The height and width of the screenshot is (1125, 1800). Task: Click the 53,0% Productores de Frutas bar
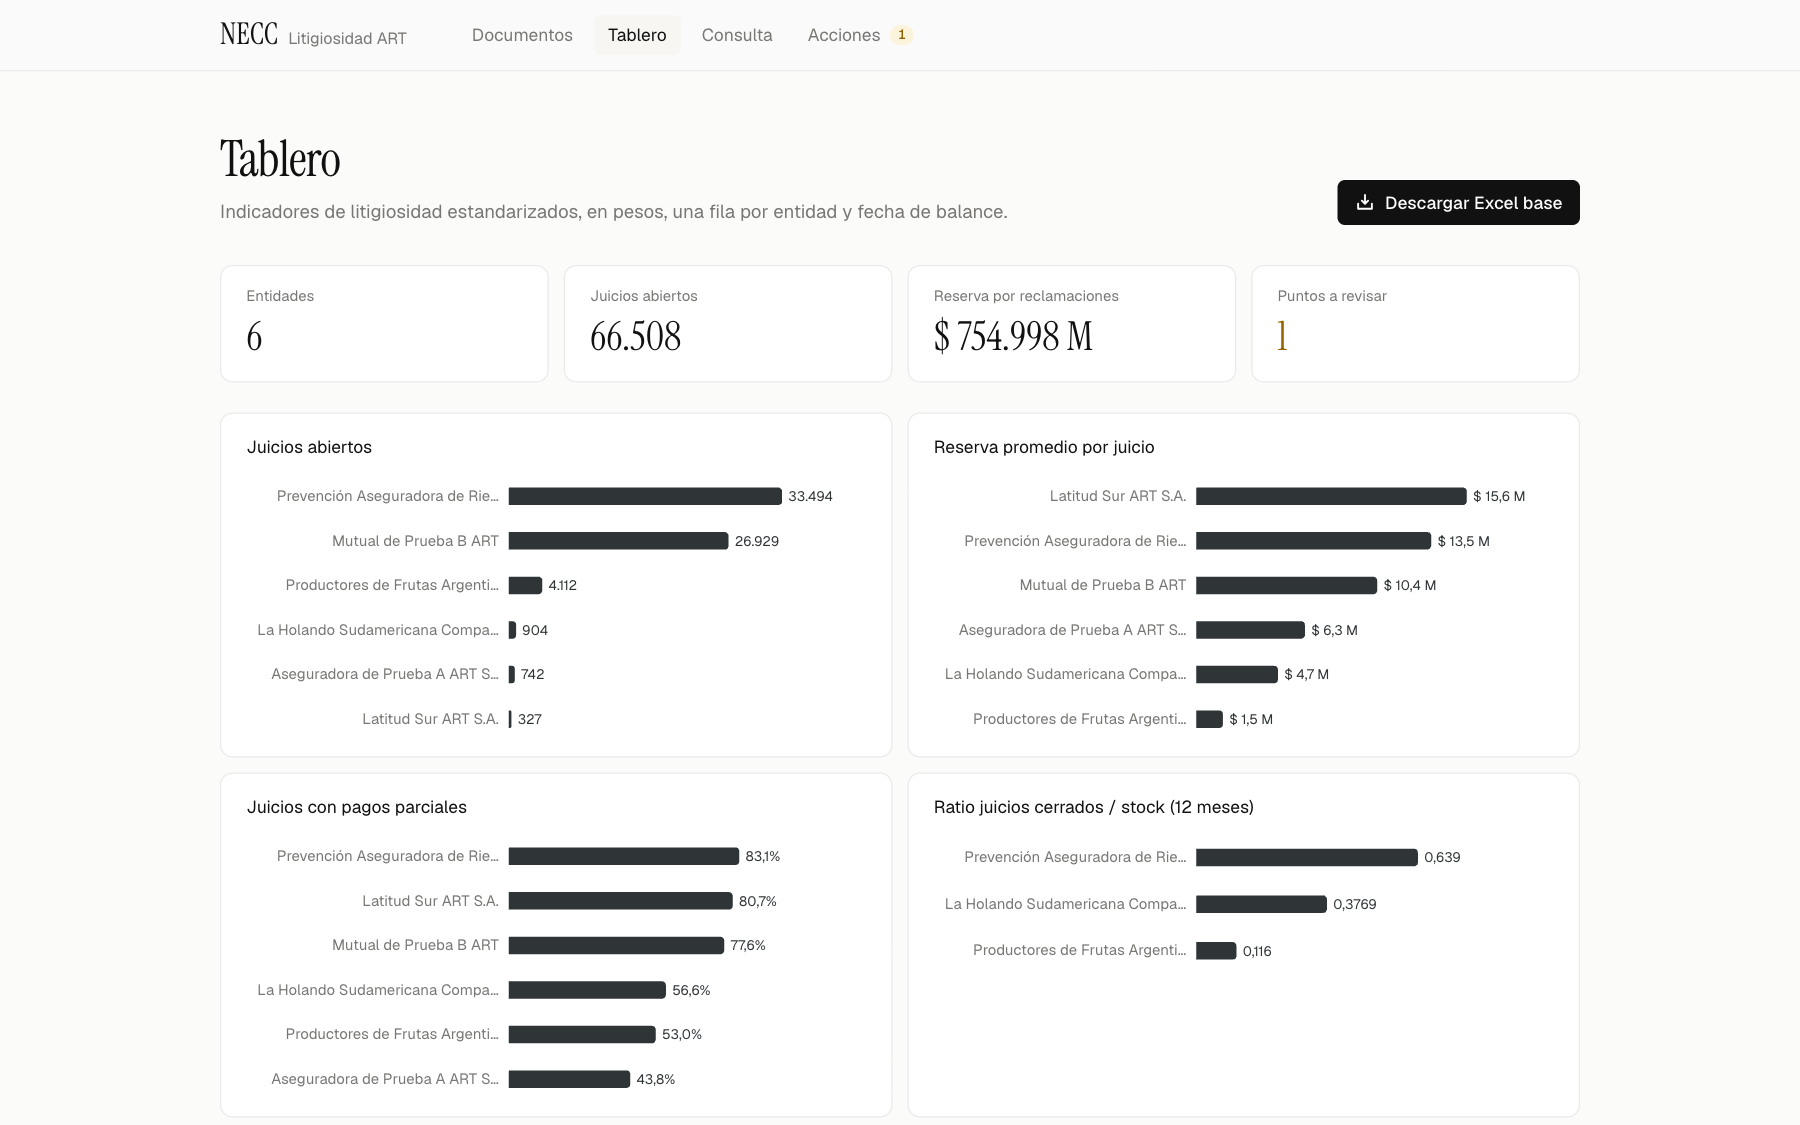point(582,1034)
